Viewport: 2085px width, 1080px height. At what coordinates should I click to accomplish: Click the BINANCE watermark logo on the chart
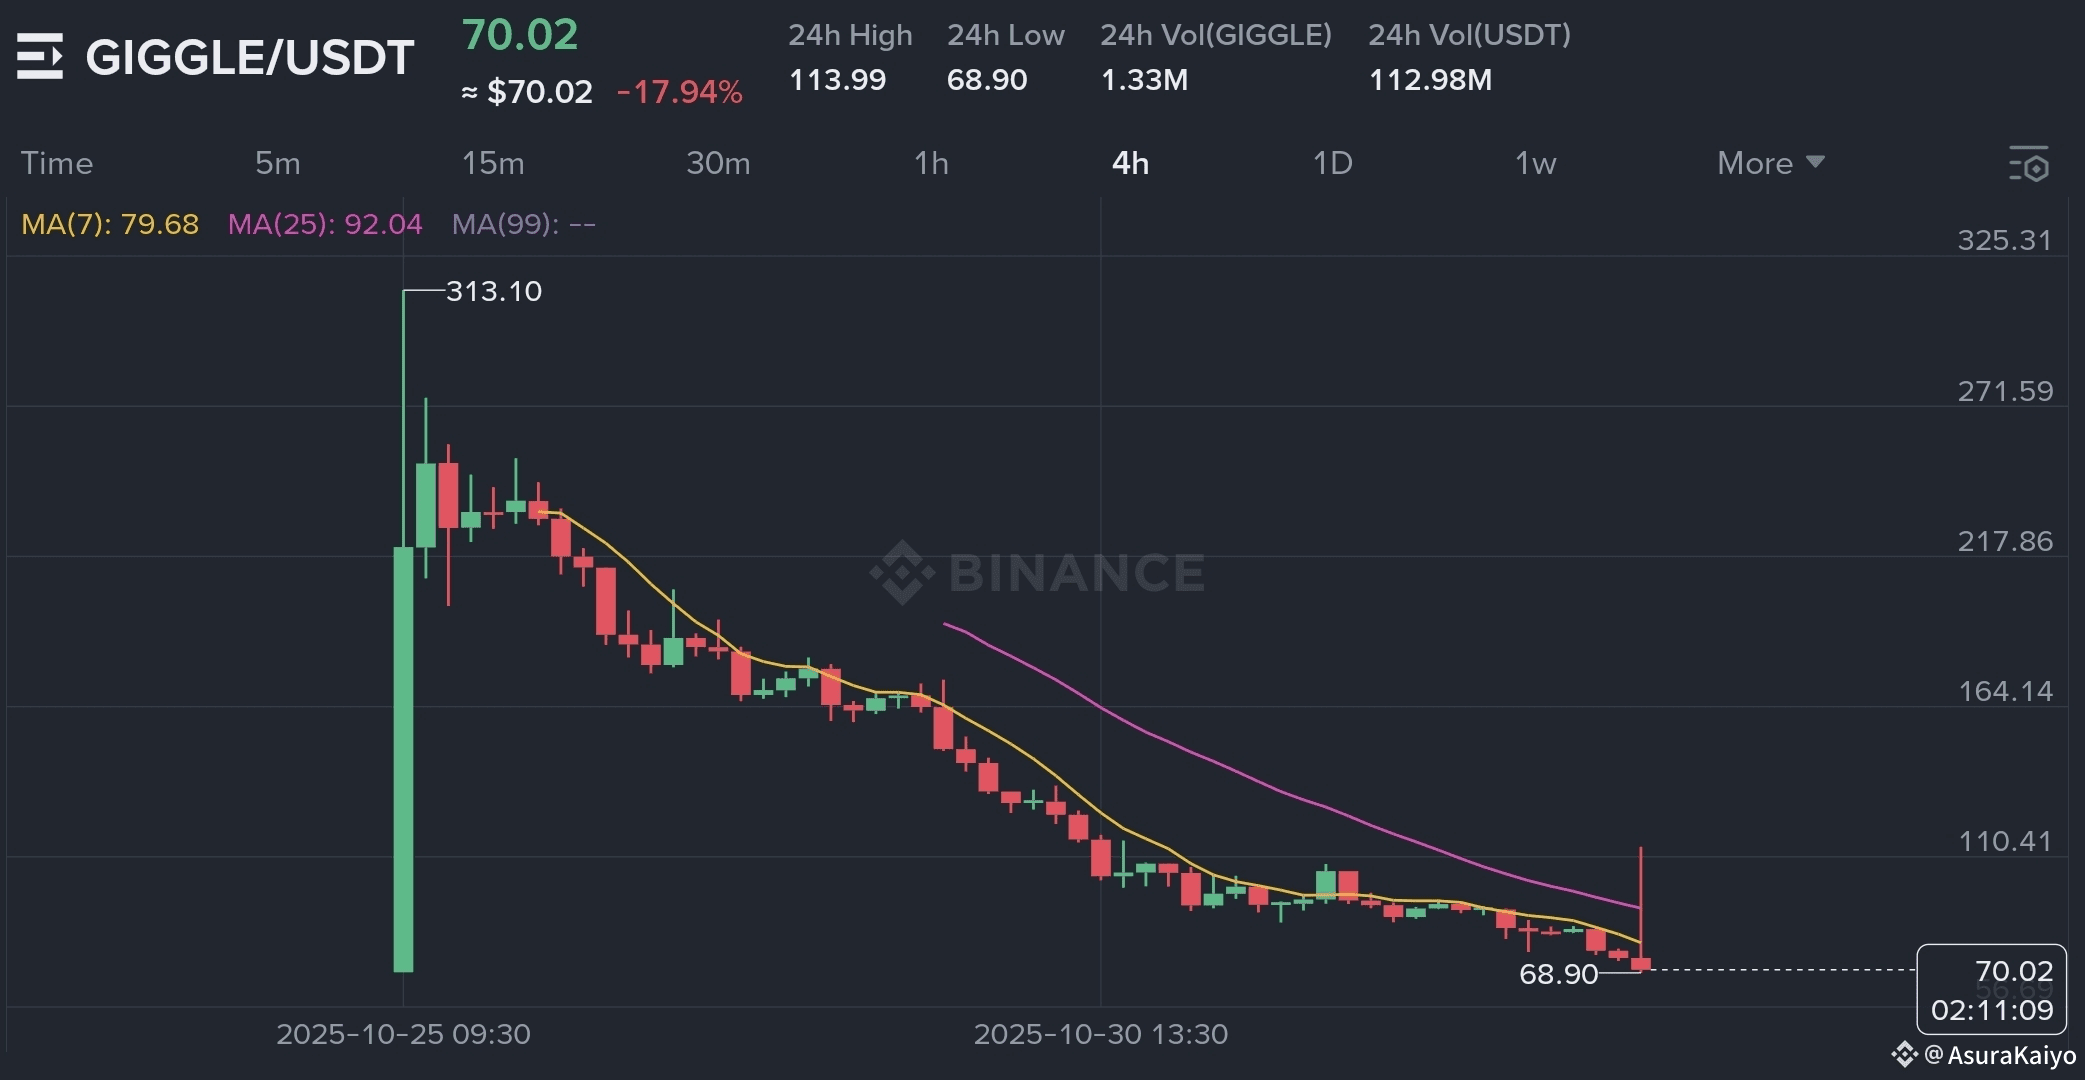tap(1037, 573)
